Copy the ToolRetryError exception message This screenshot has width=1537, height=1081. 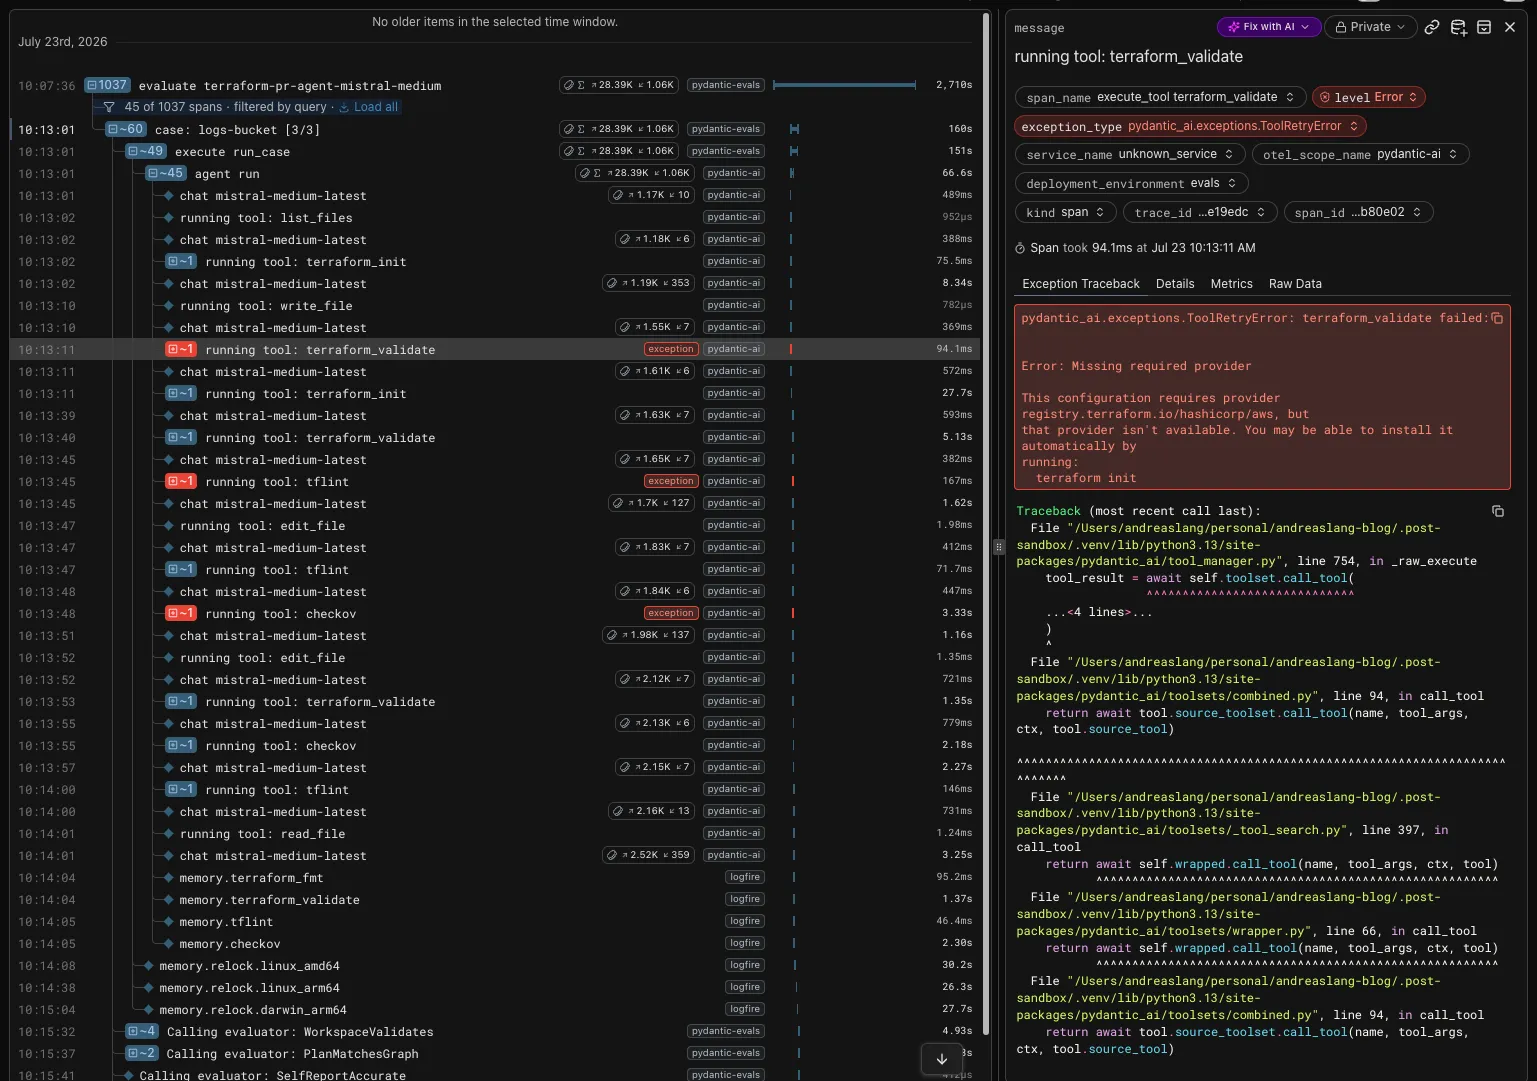click(1497, 318)
